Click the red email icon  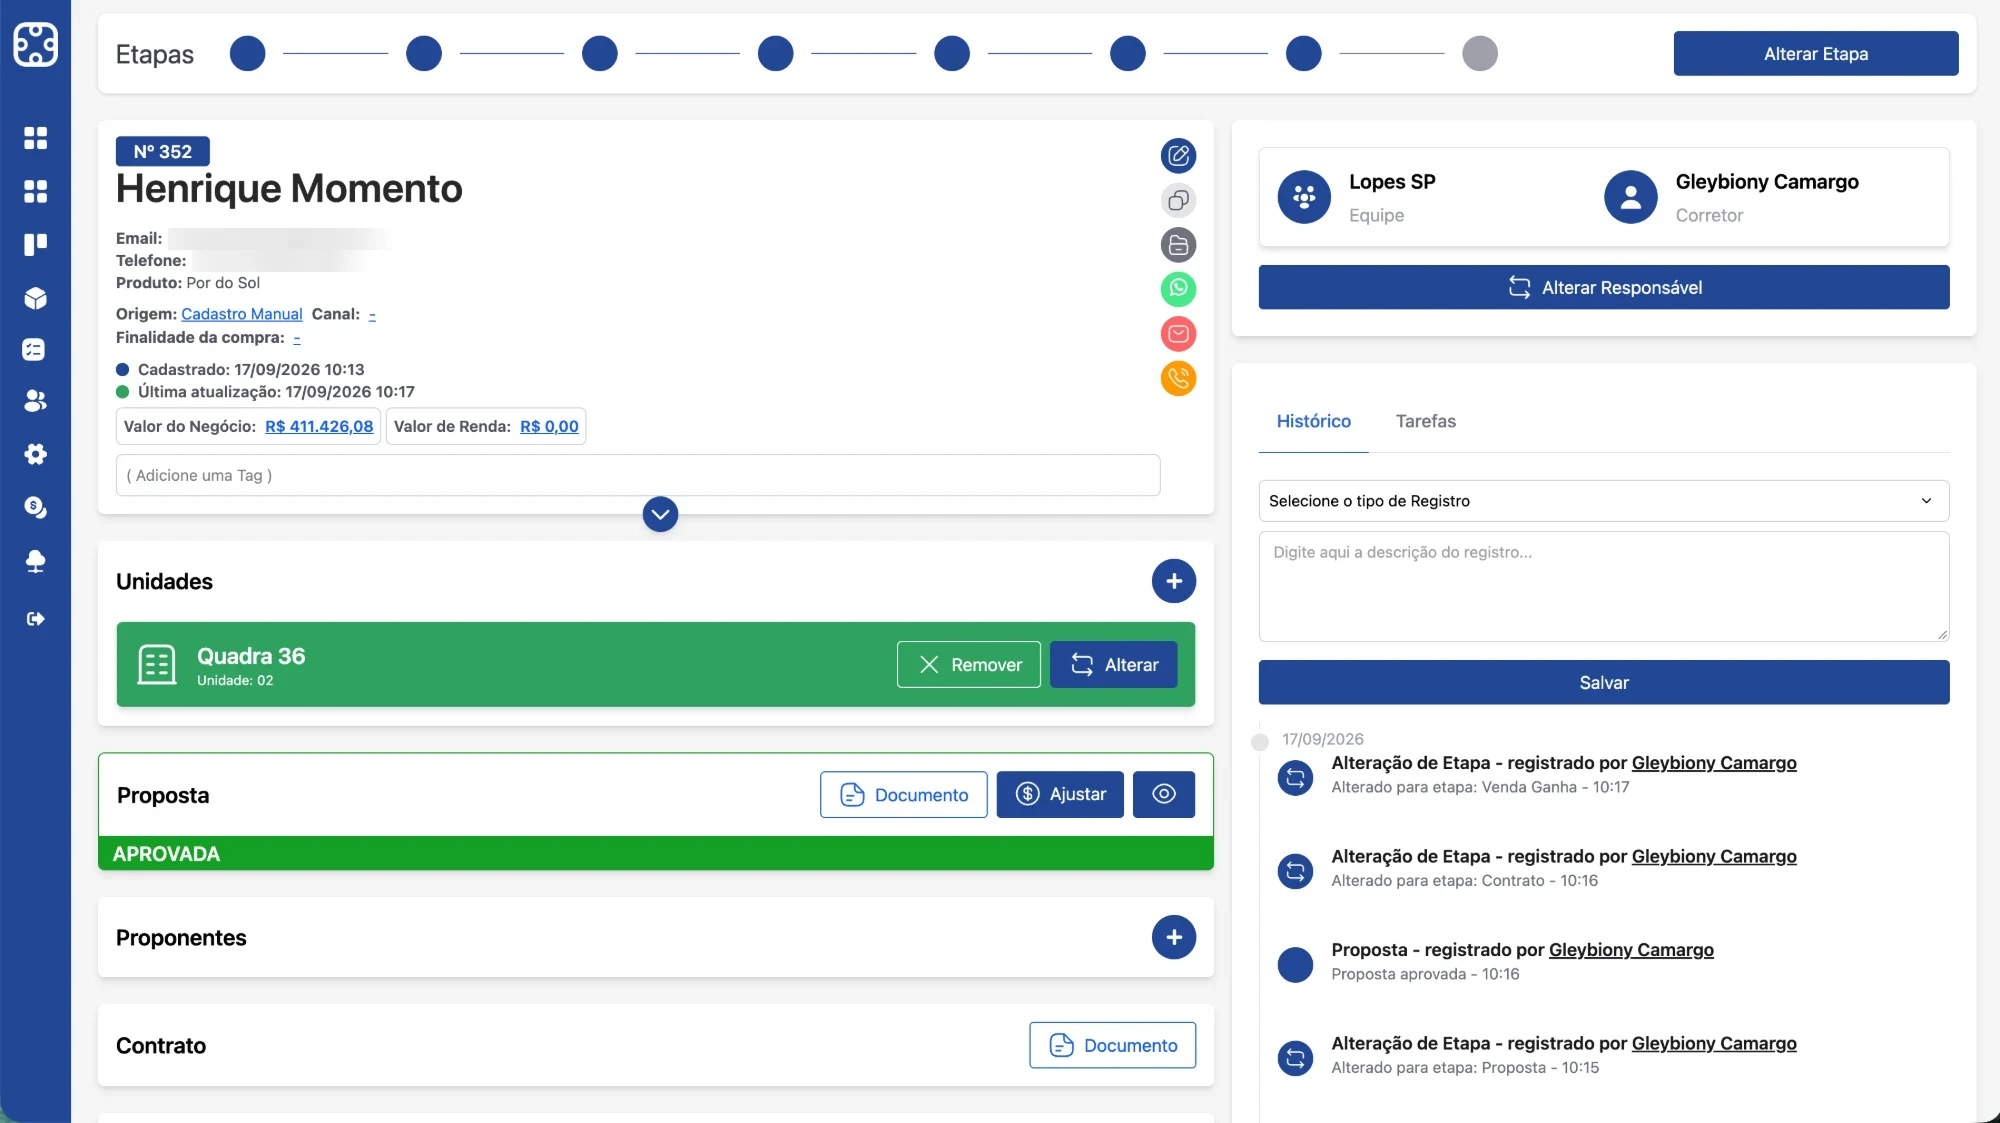pyautogui.click(x=1178, y=334)
